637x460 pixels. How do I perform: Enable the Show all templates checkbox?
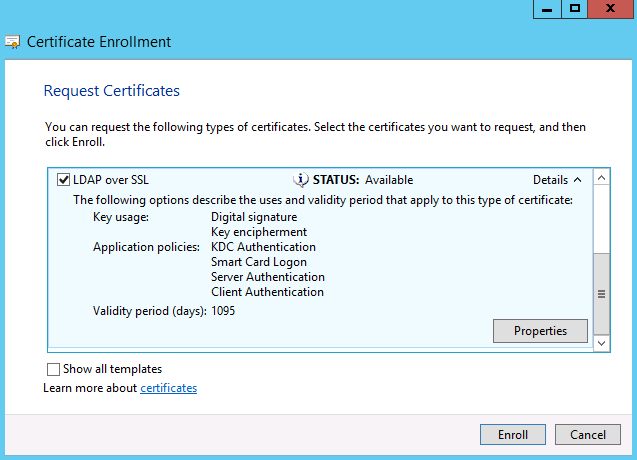53,369
